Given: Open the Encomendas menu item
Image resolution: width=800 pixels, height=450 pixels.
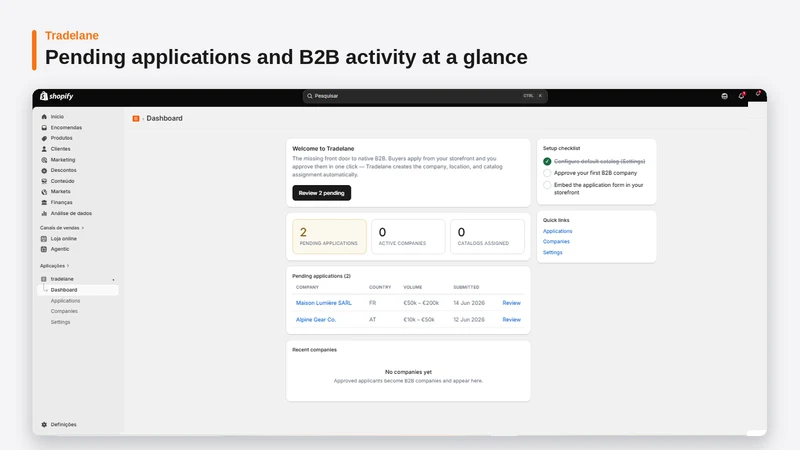Looking at the screenshot, I should click(66, 128).
